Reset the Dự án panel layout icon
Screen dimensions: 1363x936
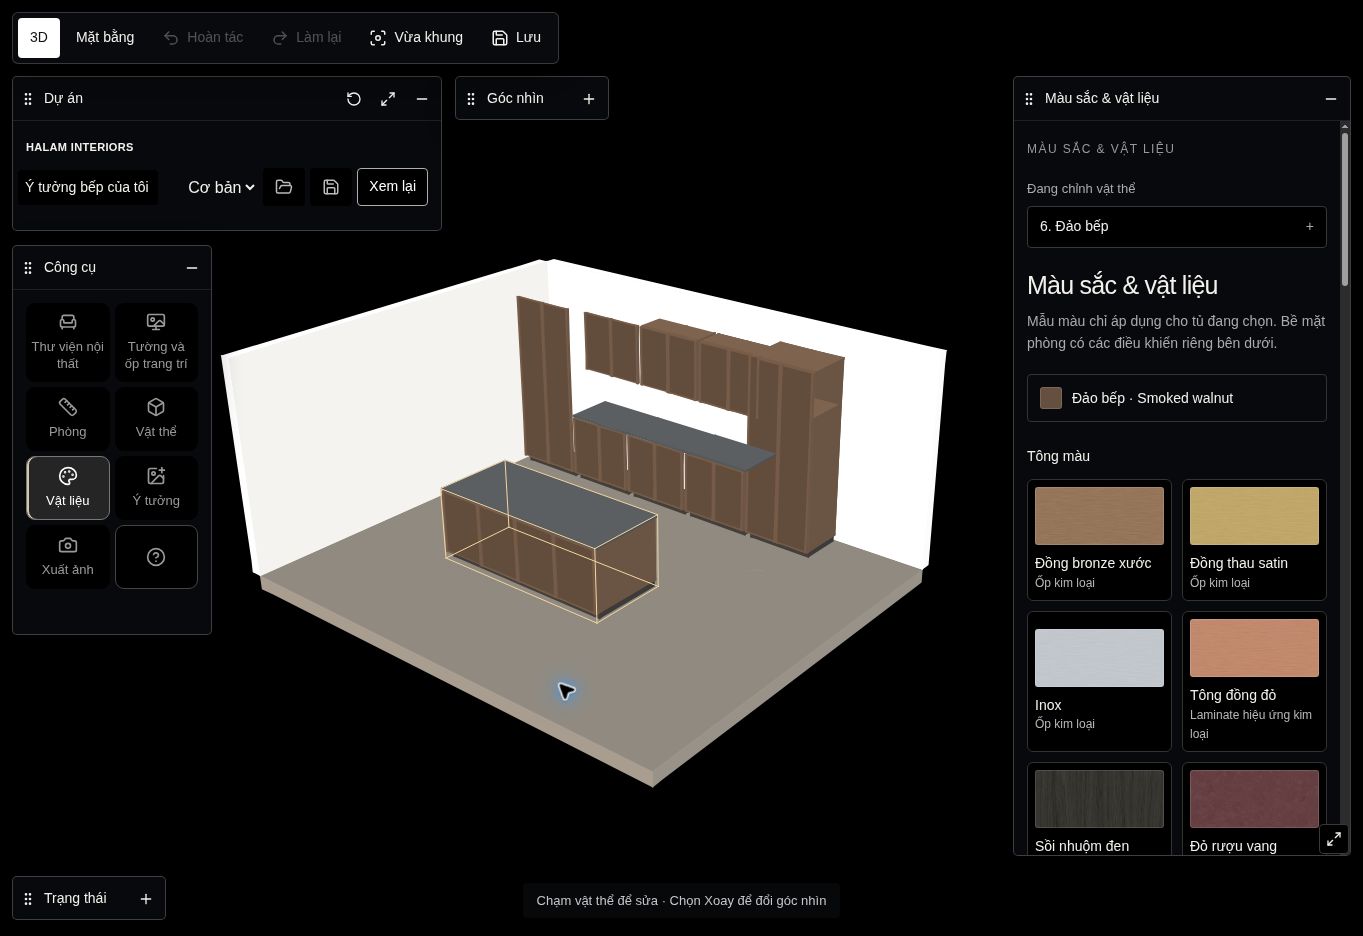pos(354,99)
